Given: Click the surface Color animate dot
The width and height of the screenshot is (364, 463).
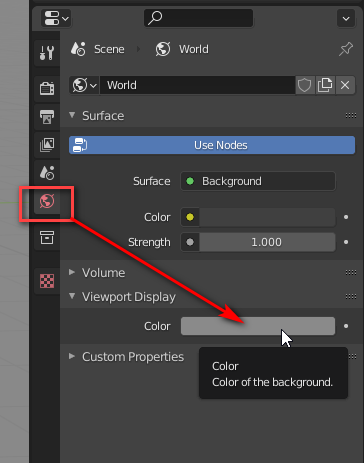Looking at the screenshot, I should pyautogui.click(x=346, y=217).
